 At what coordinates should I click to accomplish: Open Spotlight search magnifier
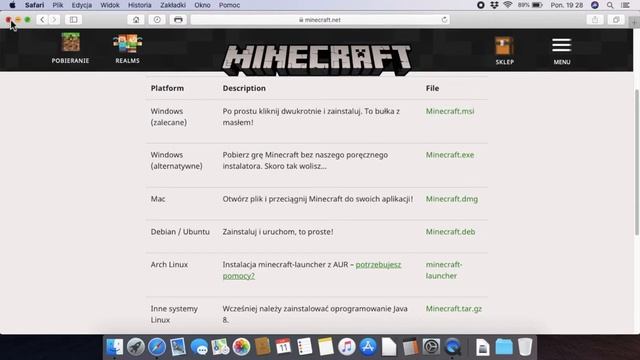[x=610, y=5]
